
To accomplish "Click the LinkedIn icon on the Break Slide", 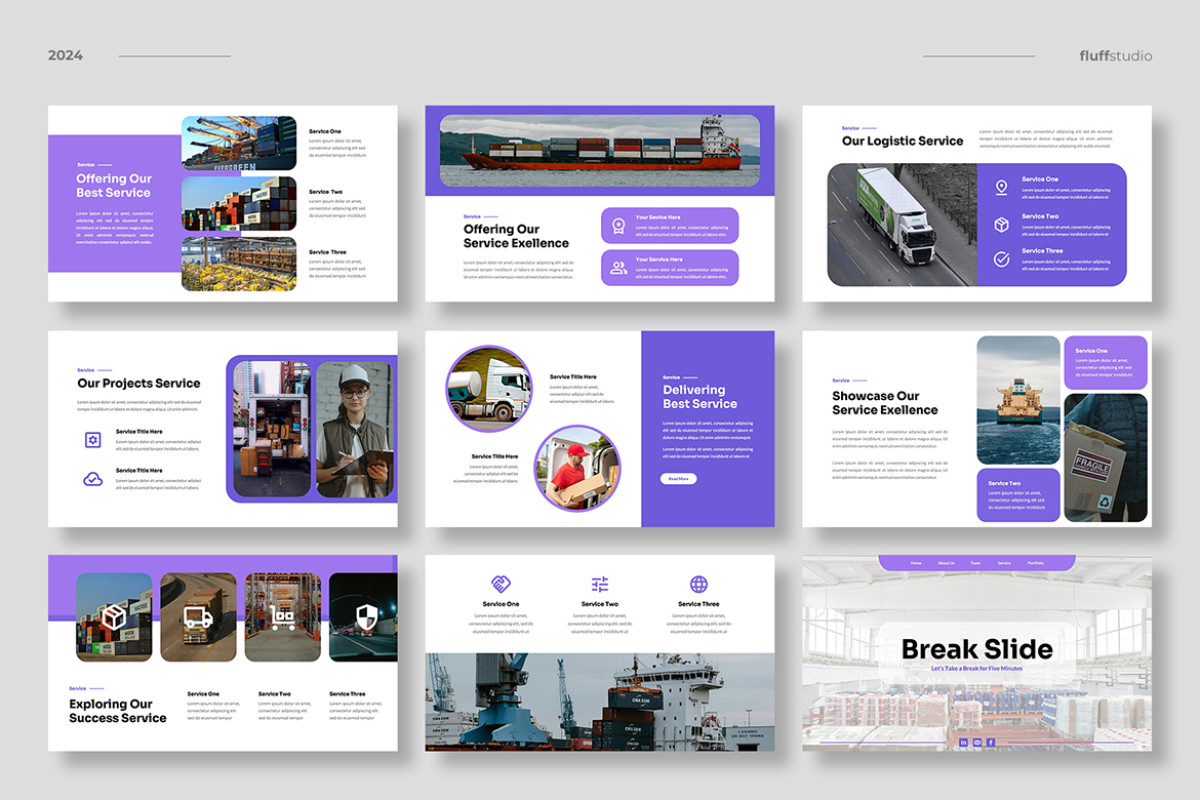I will tap(963, 742).
